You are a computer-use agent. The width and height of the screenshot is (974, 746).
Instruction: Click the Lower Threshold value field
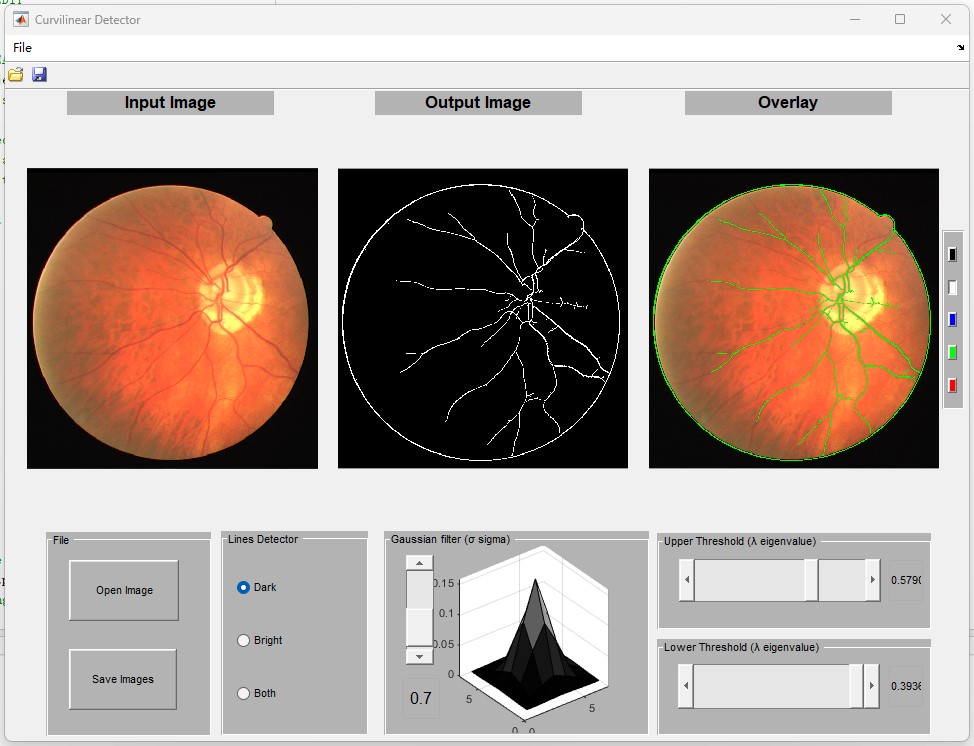906,686
